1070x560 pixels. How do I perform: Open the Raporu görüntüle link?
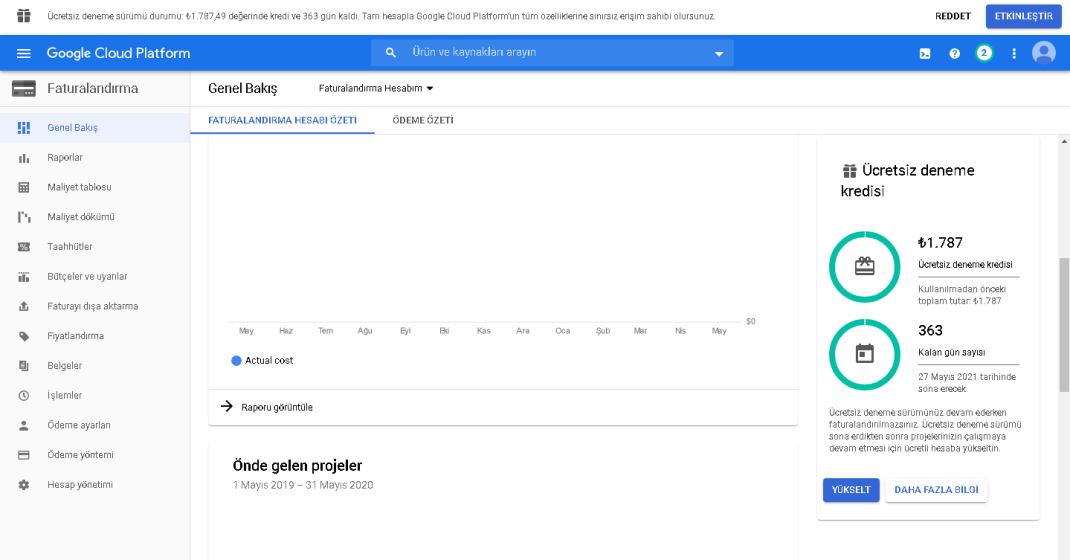pos(277,407)
